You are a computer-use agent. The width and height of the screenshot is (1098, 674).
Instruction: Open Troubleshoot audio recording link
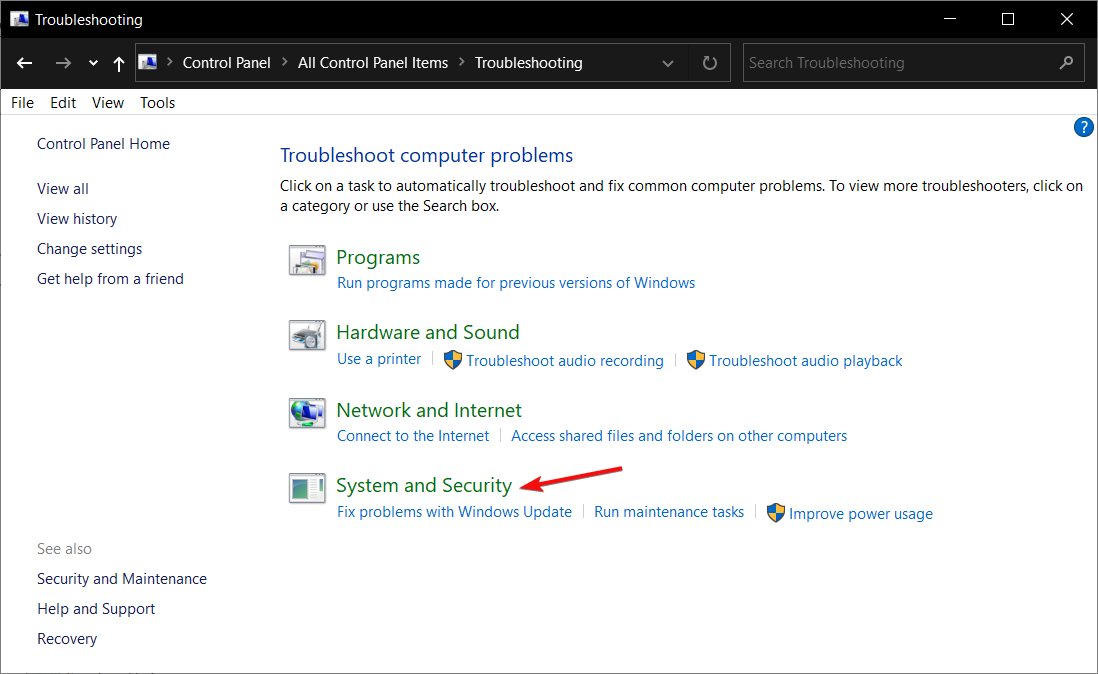pos(565,360)
